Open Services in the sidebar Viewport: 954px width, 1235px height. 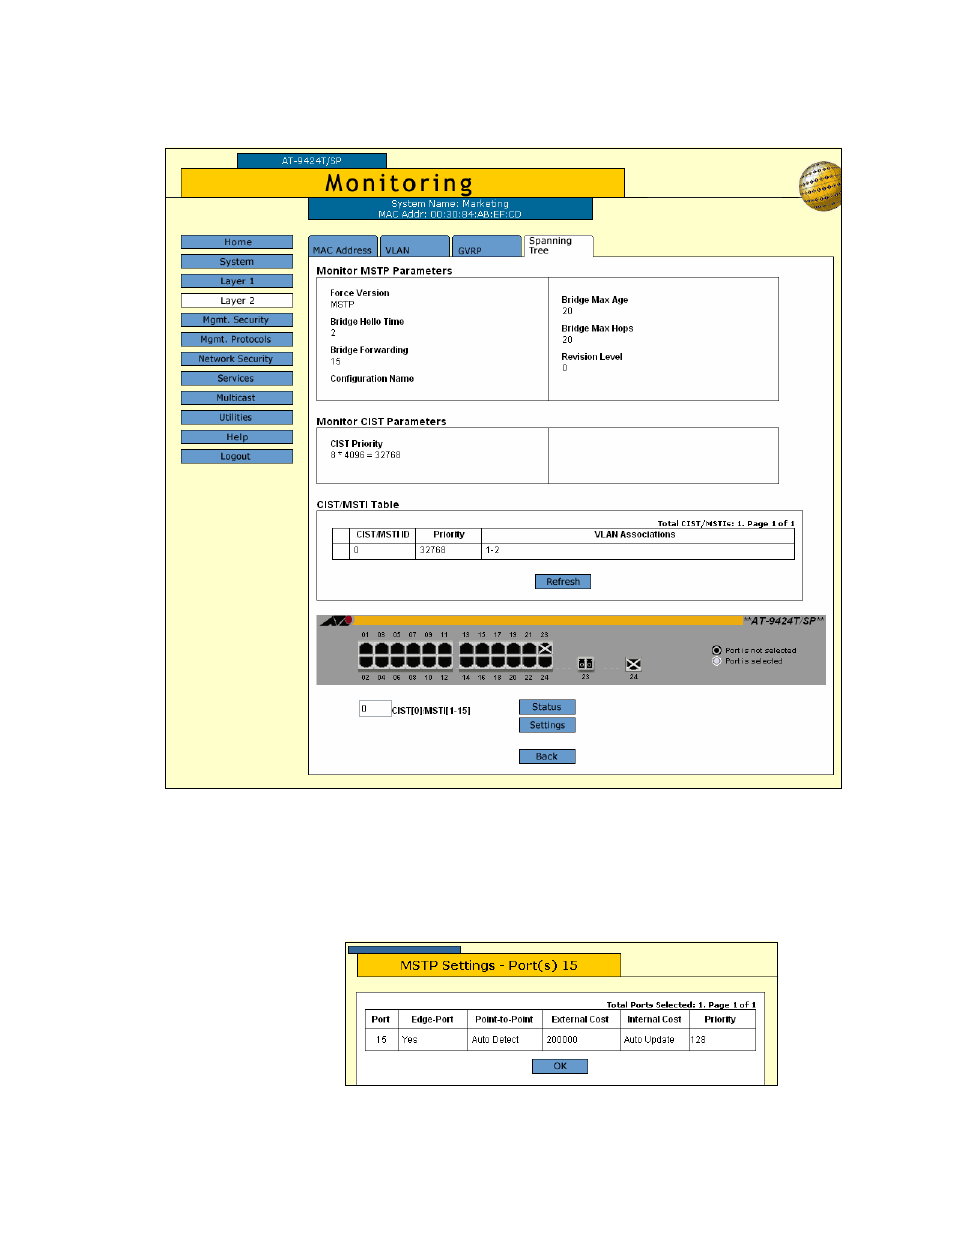point(237,379)
